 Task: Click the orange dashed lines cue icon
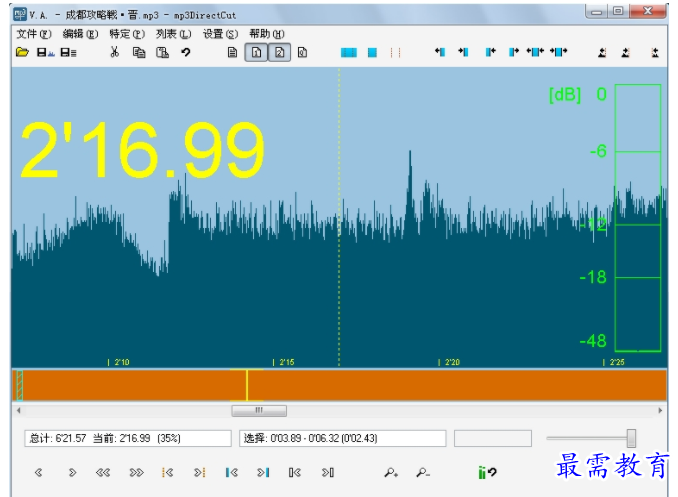(x=395, y=52)
